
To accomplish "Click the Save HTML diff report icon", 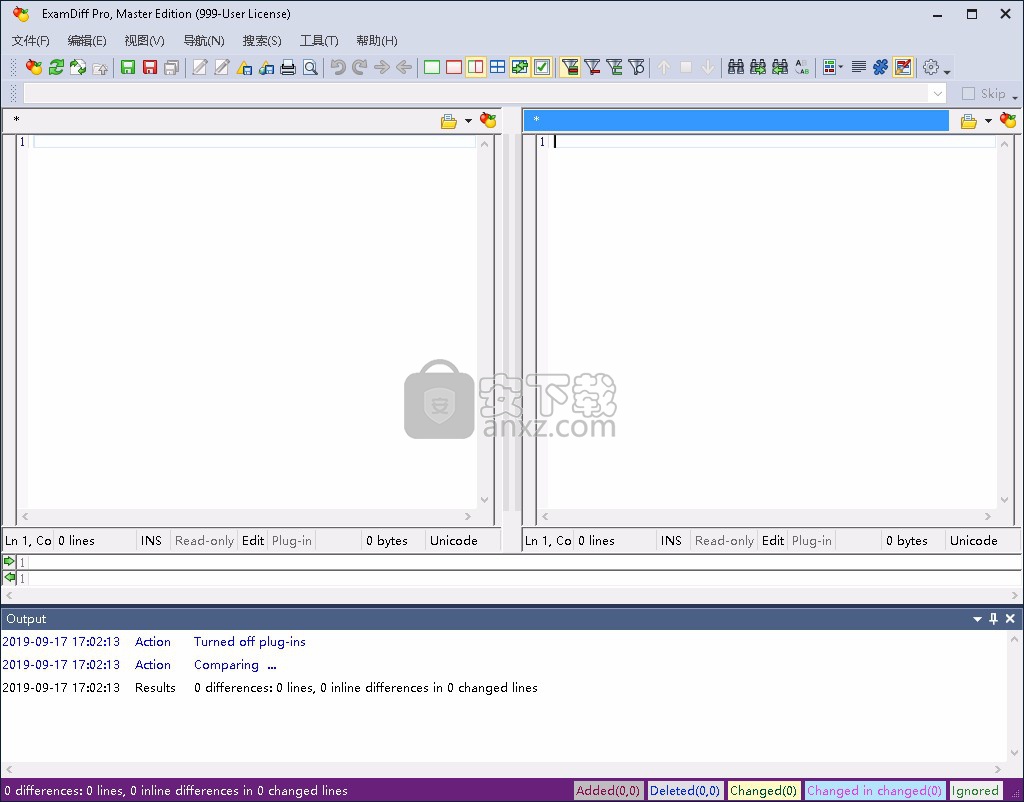I will pos(266,67).
